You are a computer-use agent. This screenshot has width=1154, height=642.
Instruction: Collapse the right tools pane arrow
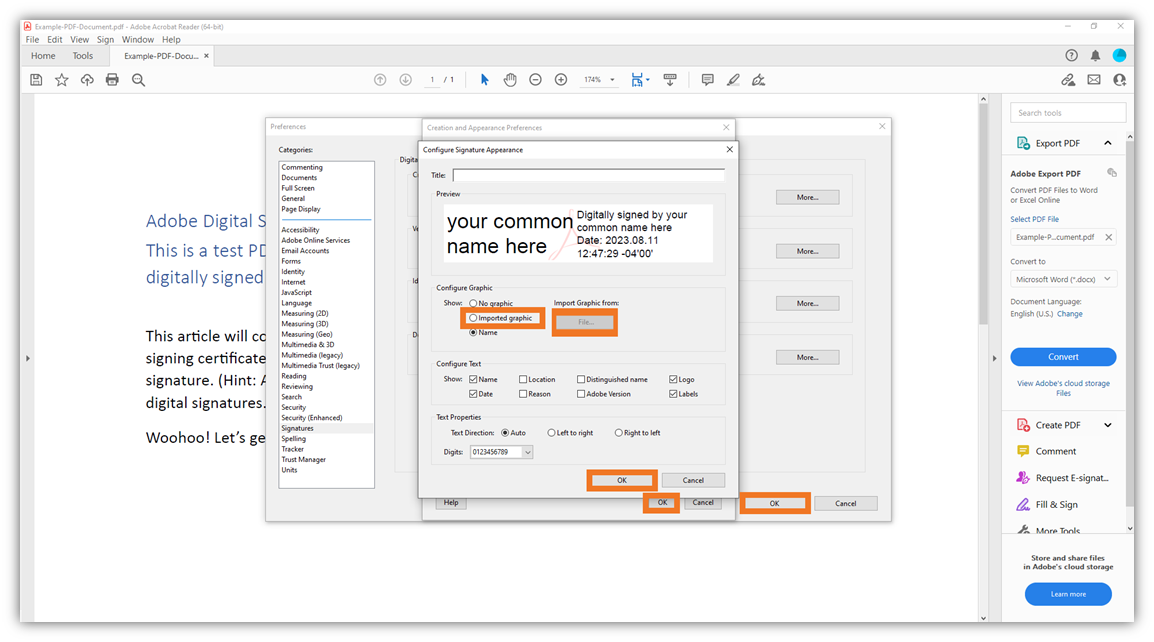click(994, 359)
